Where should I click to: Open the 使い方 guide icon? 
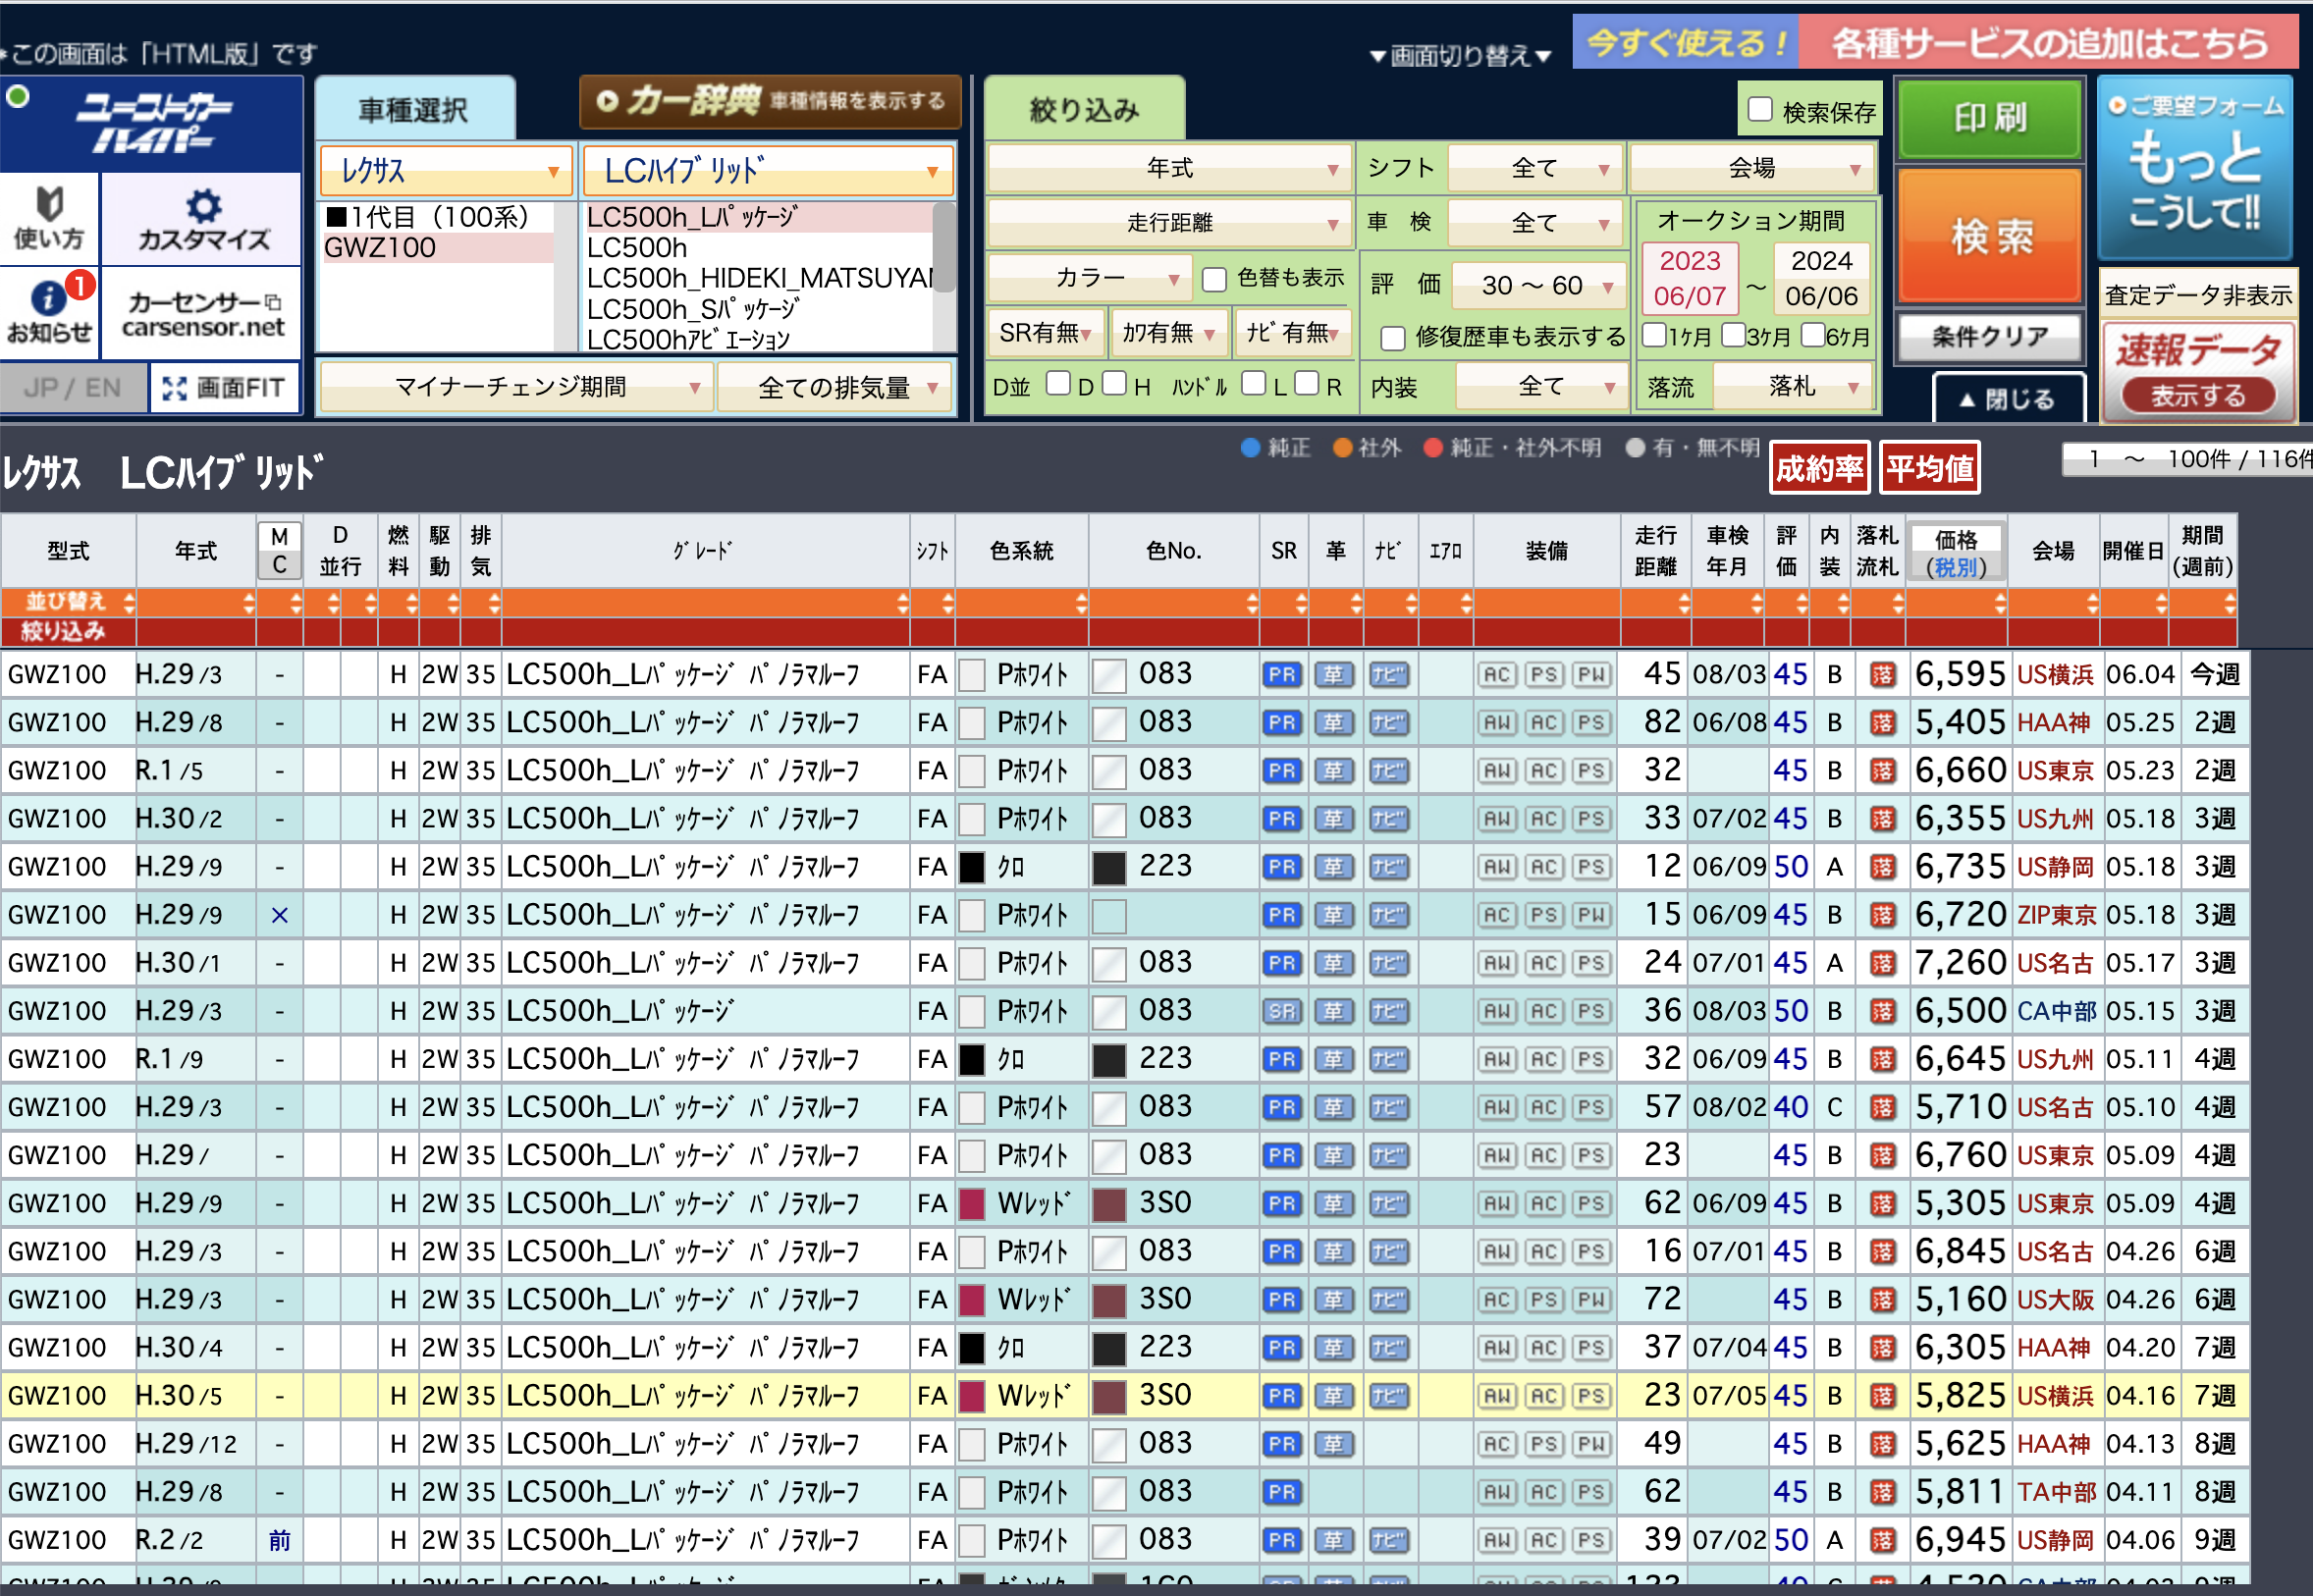[48, 217]
